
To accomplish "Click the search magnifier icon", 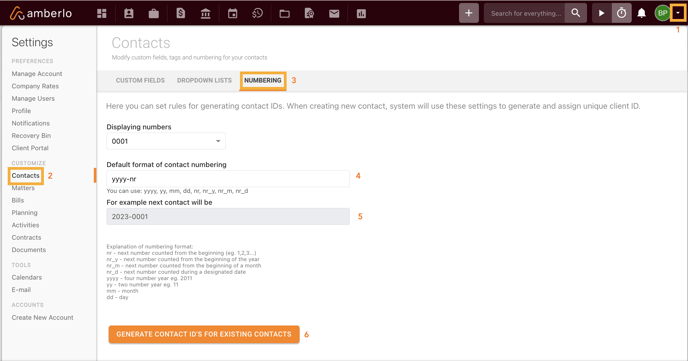I will 576,13.
